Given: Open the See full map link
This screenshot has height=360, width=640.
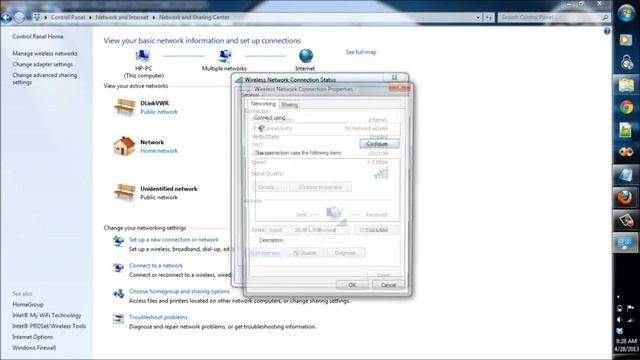Looking at the screenshot, I should click(x=361, y=52).
